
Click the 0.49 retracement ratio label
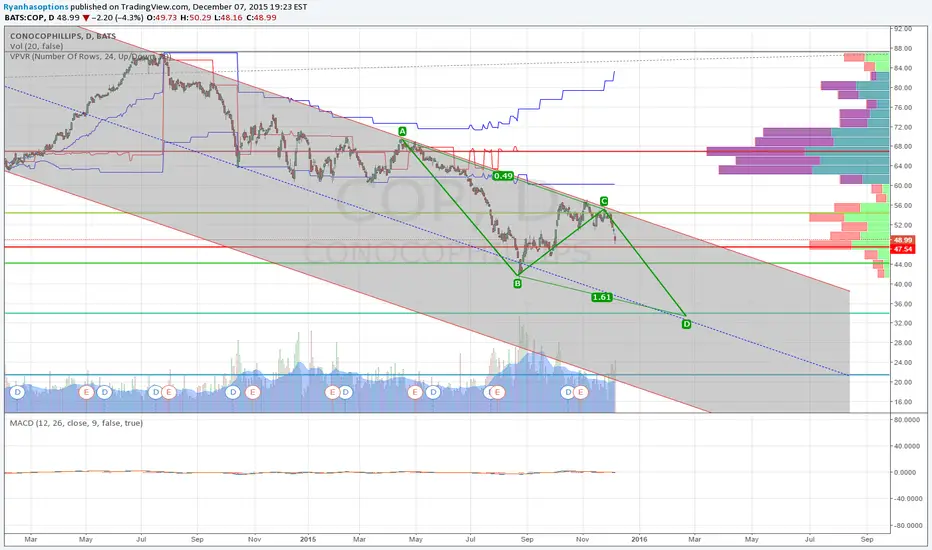pyautogui.click(x=503, y=176)
